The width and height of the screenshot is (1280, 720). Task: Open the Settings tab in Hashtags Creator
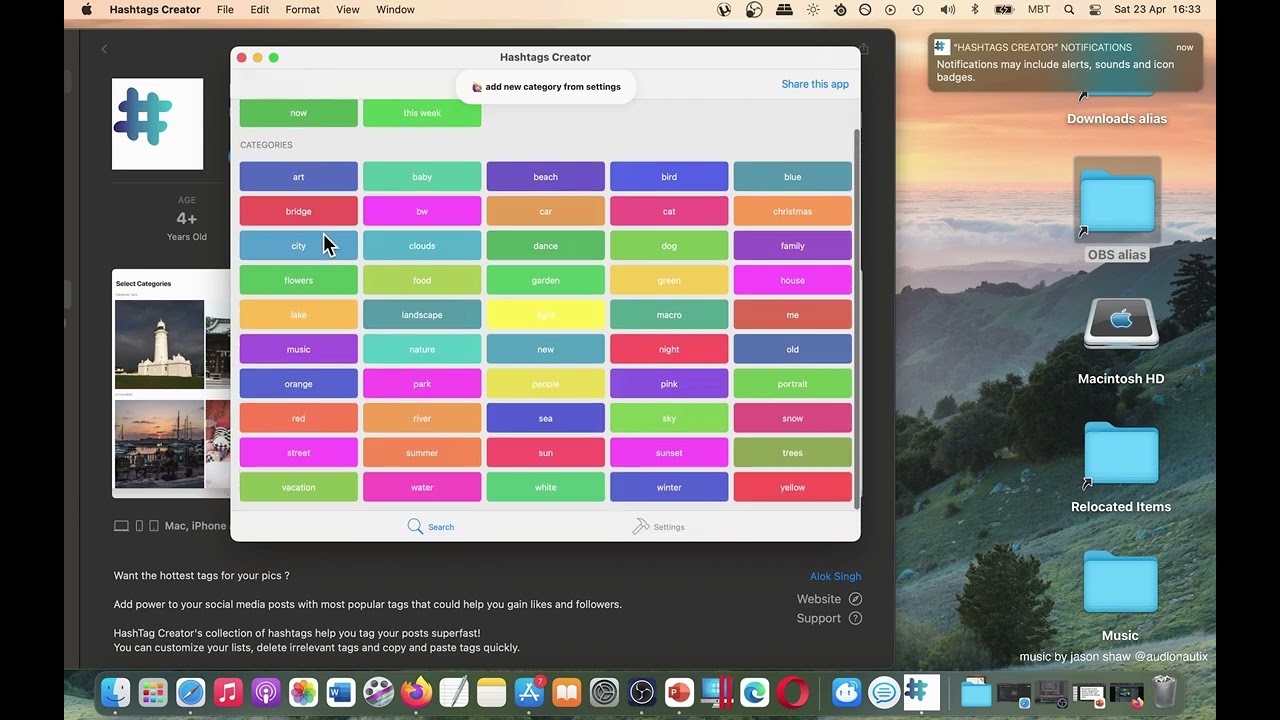[658, 527]
